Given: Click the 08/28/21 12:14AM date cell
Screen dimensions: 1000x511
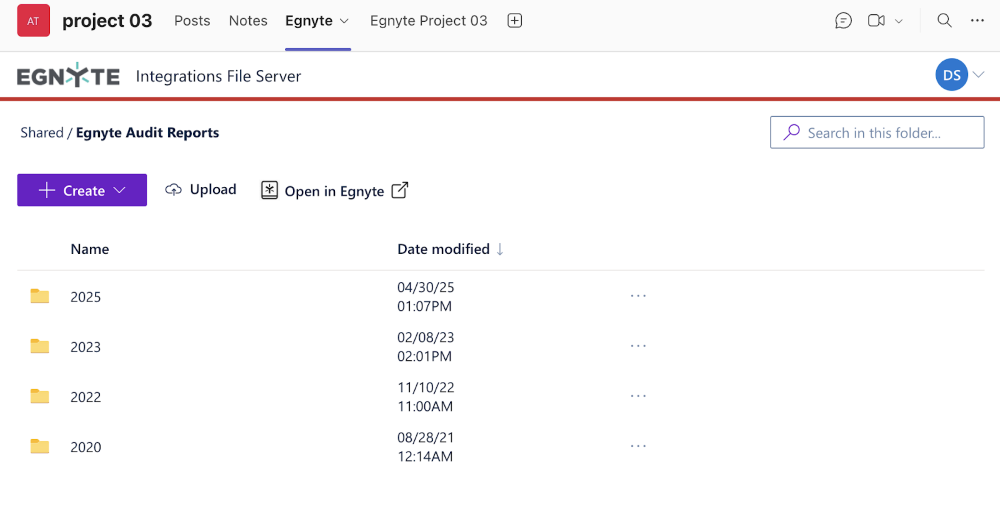Looking at the screenshot, I should [x=425, y=447].
